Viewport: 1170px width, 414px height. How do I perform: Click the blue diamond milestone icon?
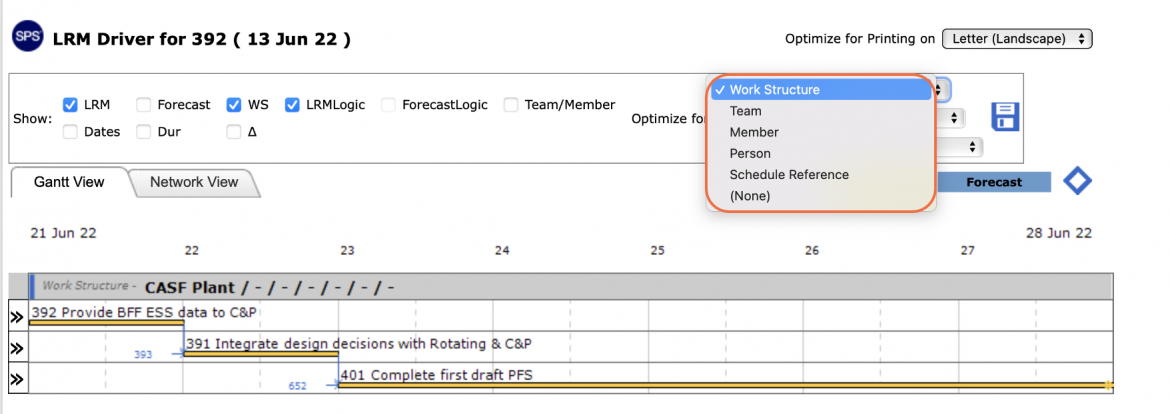coord(1077,181)
